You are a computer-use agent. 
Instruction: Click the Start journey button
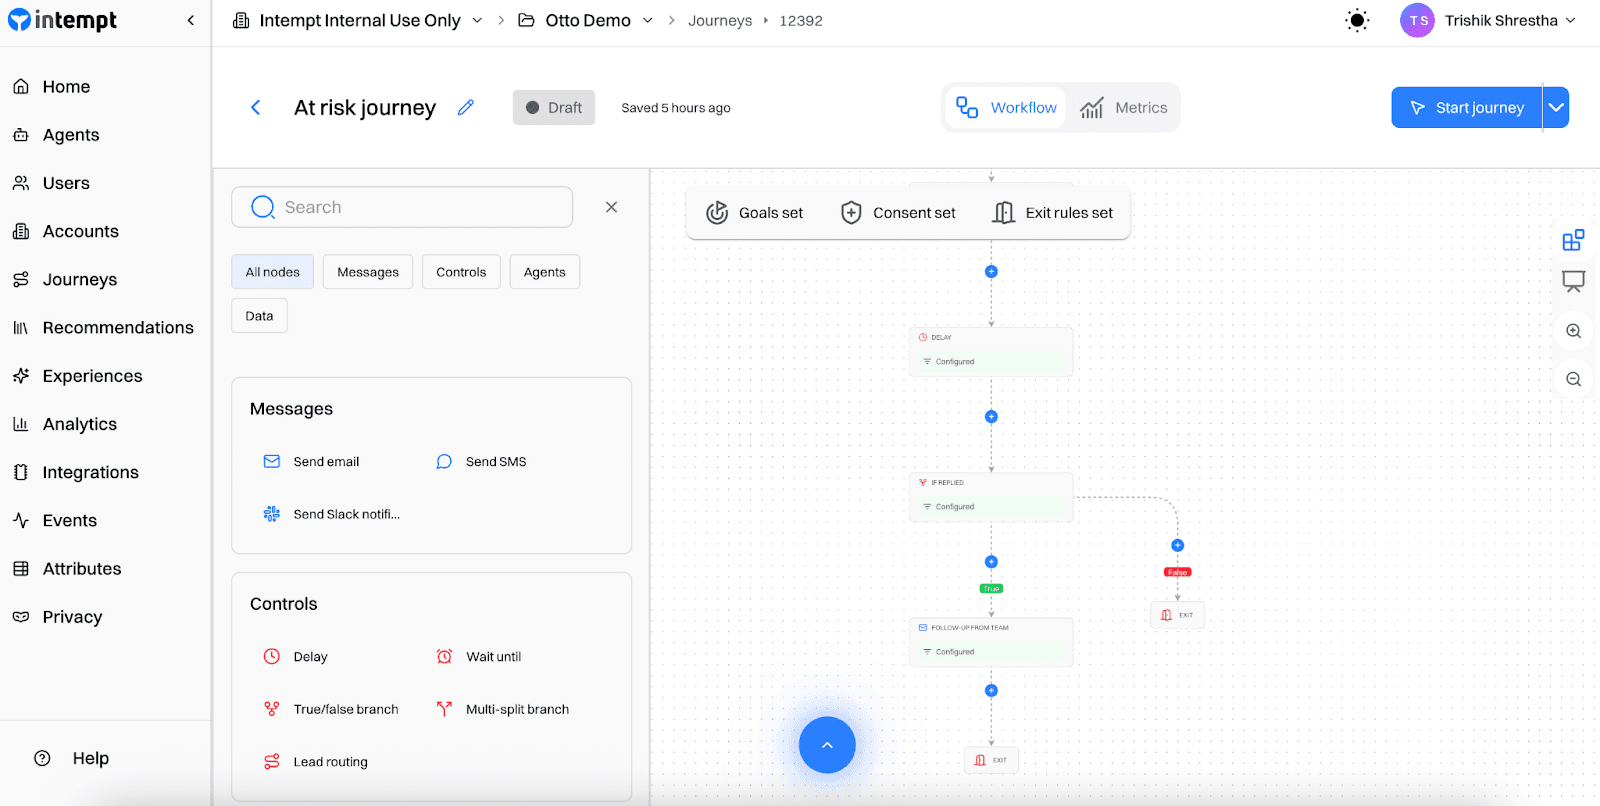click(1466, 107)
